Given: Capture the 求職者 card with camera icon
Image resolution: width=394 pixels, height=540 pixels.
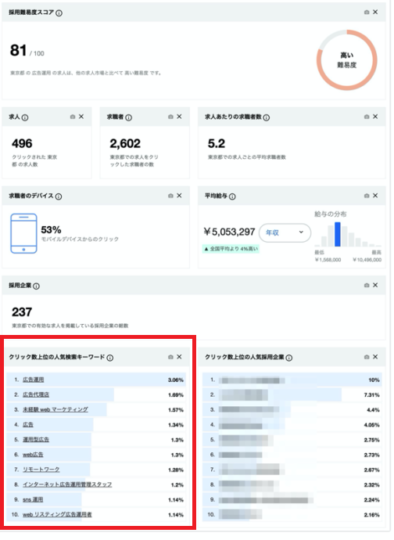Looking at the screenshot, I should click(x=170, y=117).
